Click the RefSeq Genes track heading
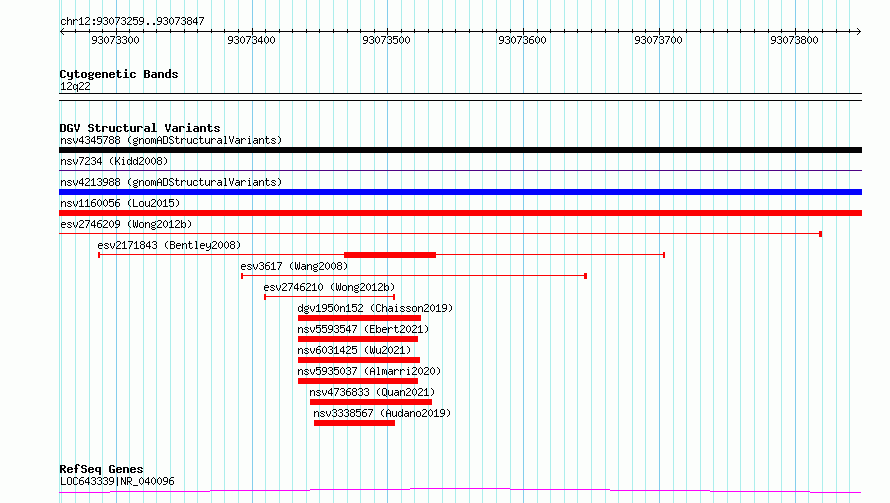 coord(101,470)
